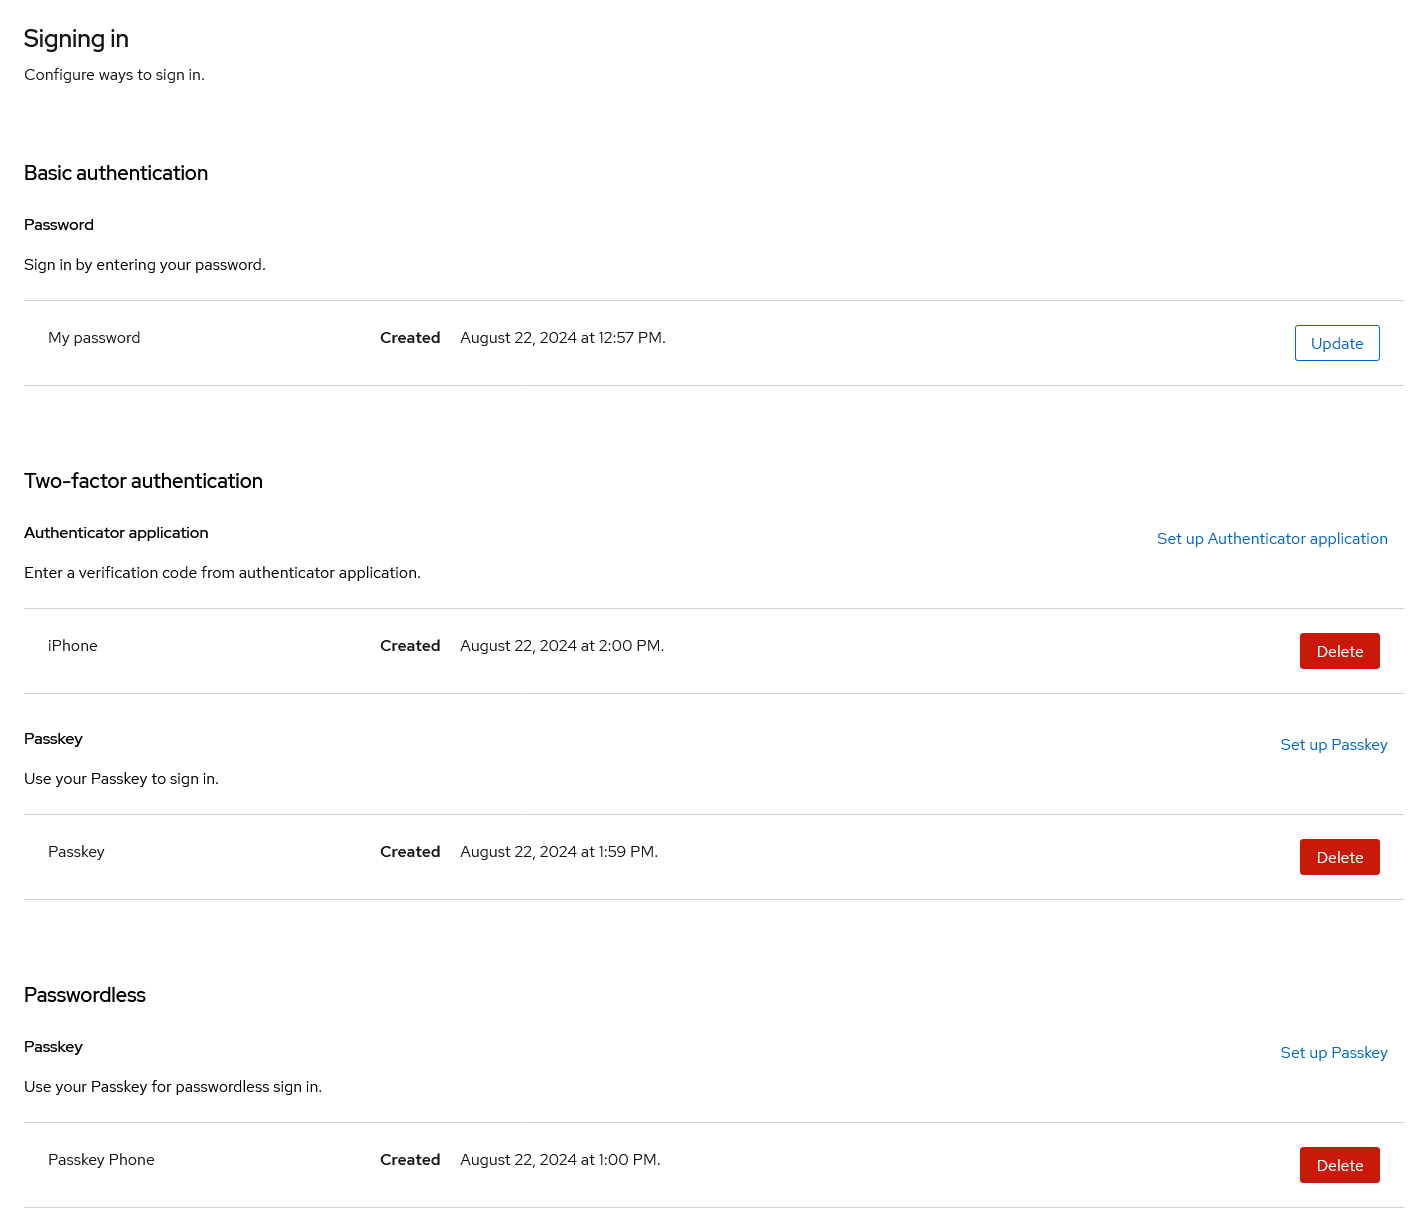This screenshot has height=1224, width=1428.
Task: Click the iPhone credential label
Action: click(x=72, y=646)
